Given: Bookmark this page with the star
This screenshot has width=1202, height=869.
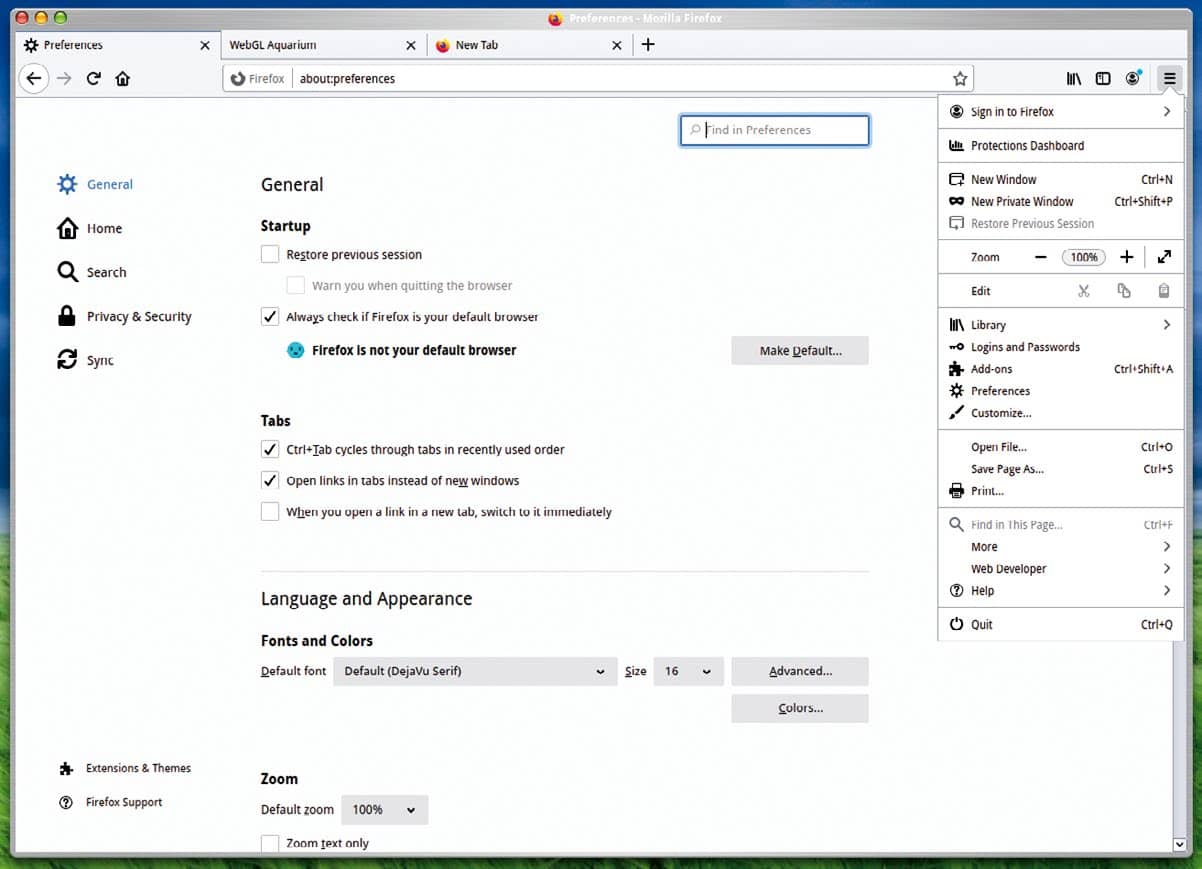Looking at the screenshot, I should [960, 78].
